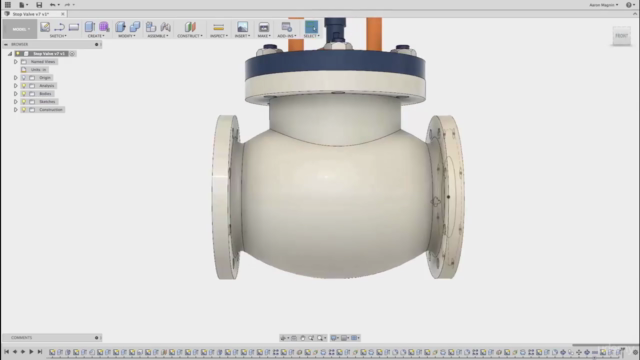Select the Combine bodies tool icon

tap(135, 27)
